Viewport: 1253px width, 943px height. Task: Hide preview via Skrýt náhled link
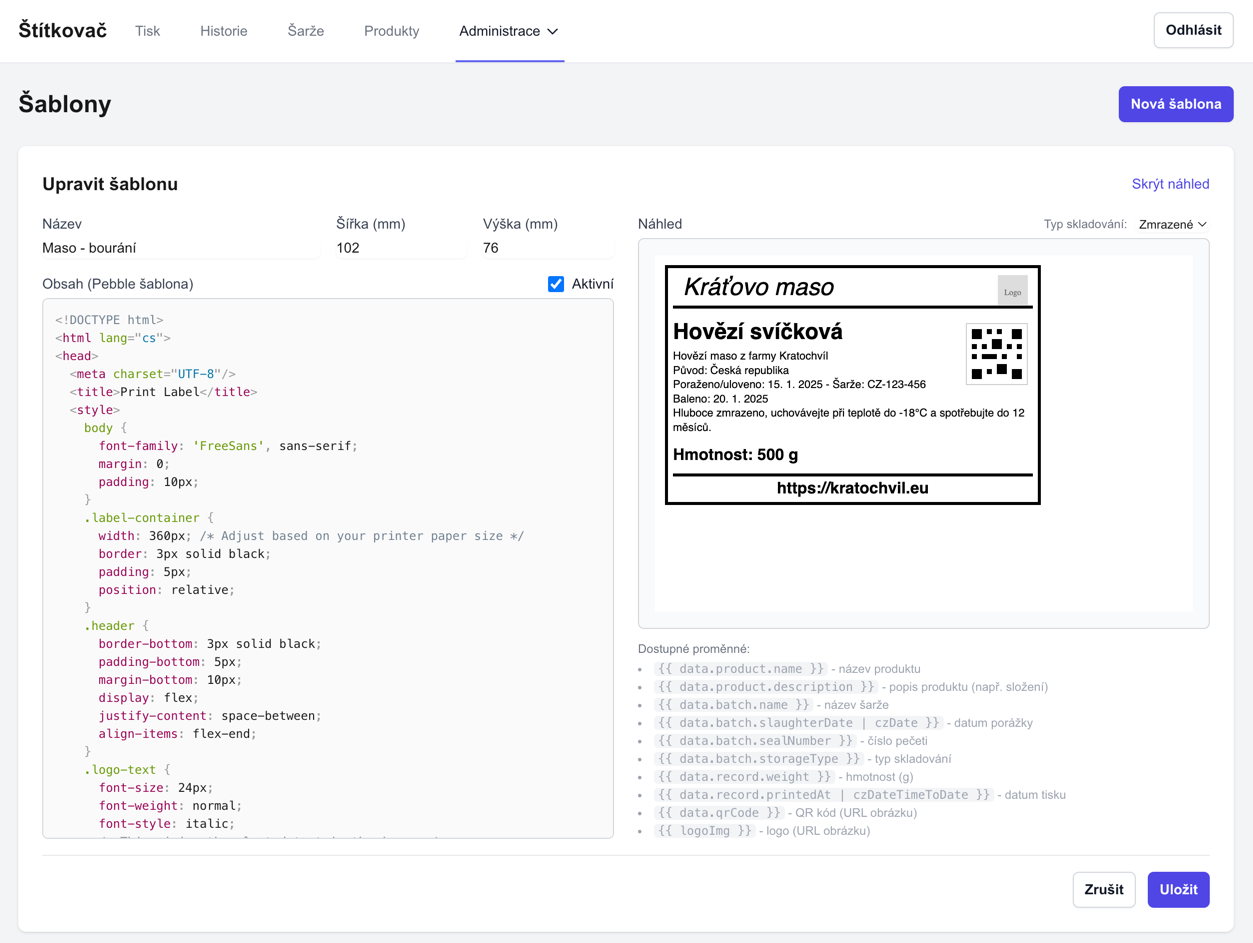(x=1170, y=184)
